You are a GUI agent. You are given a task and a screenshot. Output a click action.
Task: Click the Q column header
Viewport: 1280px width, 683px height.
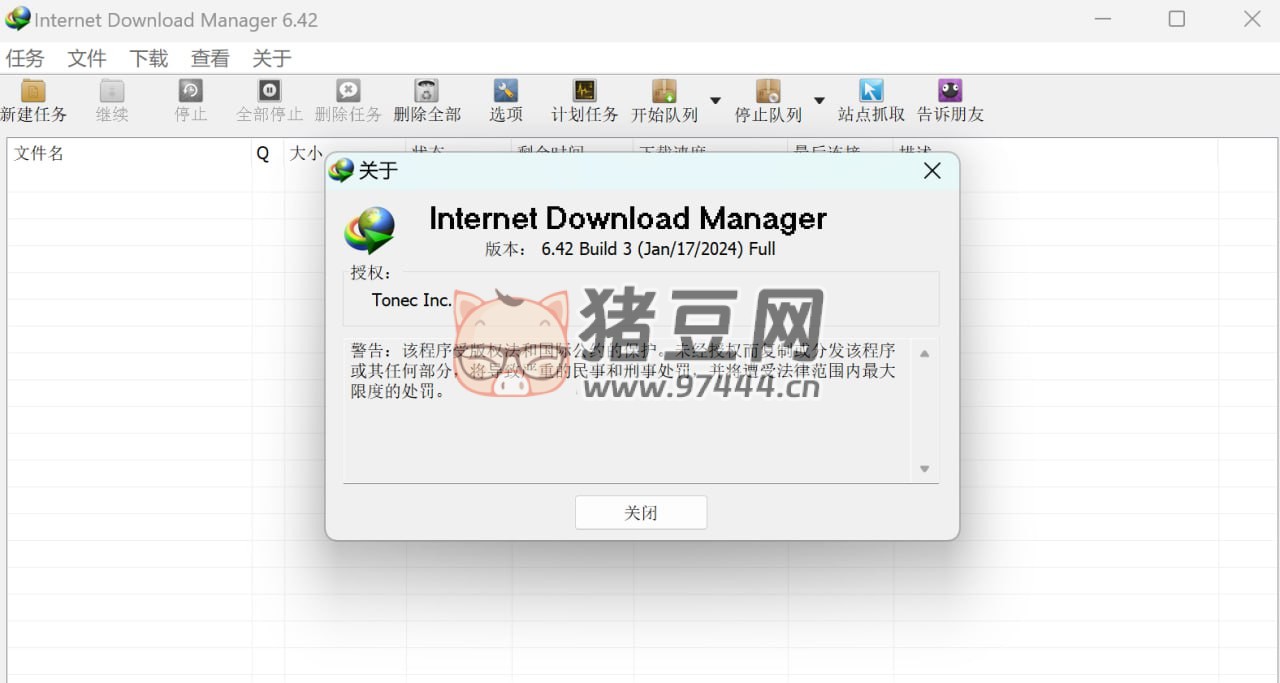tap(264, 153)
